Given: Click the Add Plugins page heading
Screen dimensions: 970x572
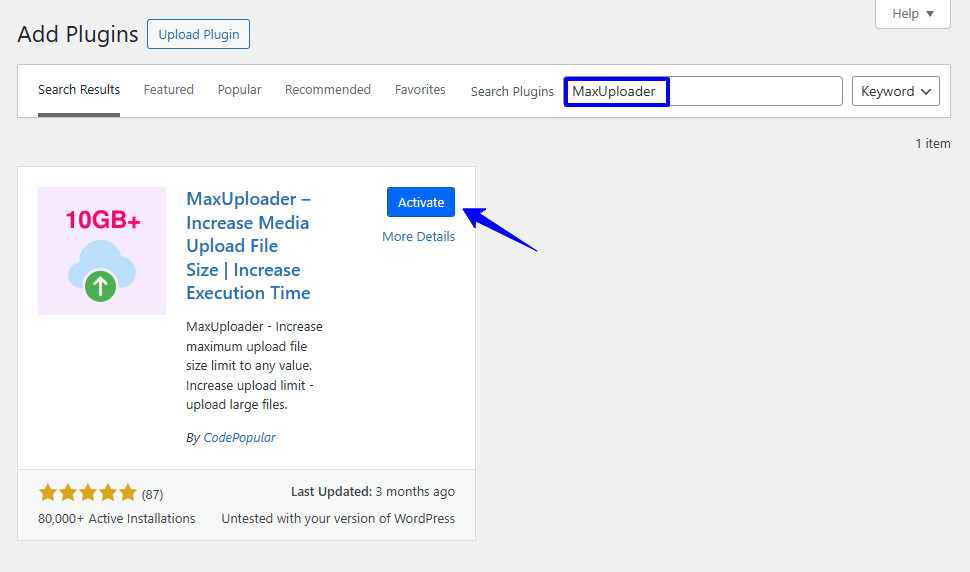Looking at the screenshot, I should [x=78, y=34].
